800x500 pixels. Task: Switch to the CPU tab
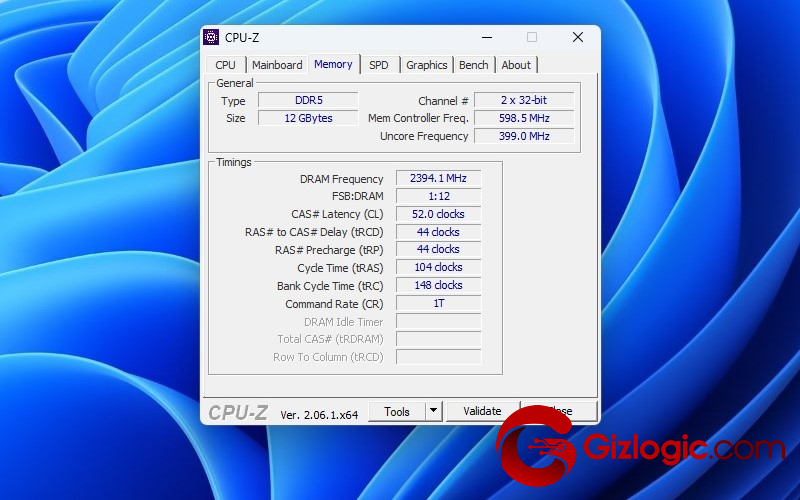(x=226, y=65)
